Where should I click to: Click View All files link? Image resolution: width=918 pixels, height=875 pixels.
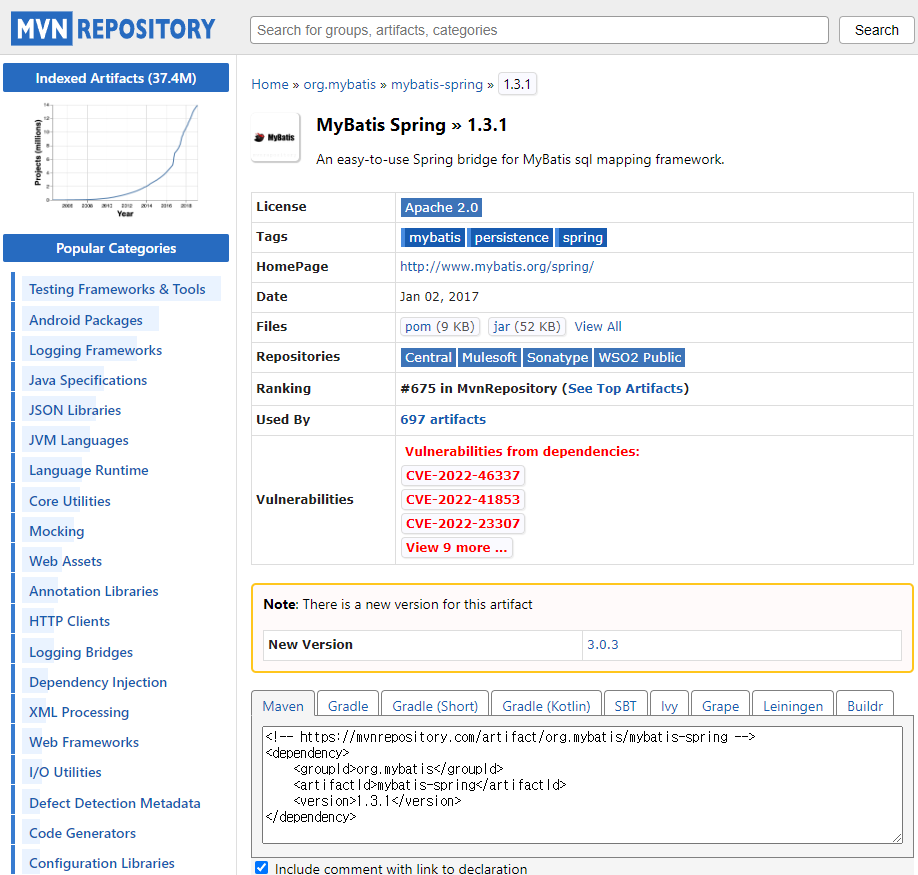[x=598, y=327]
